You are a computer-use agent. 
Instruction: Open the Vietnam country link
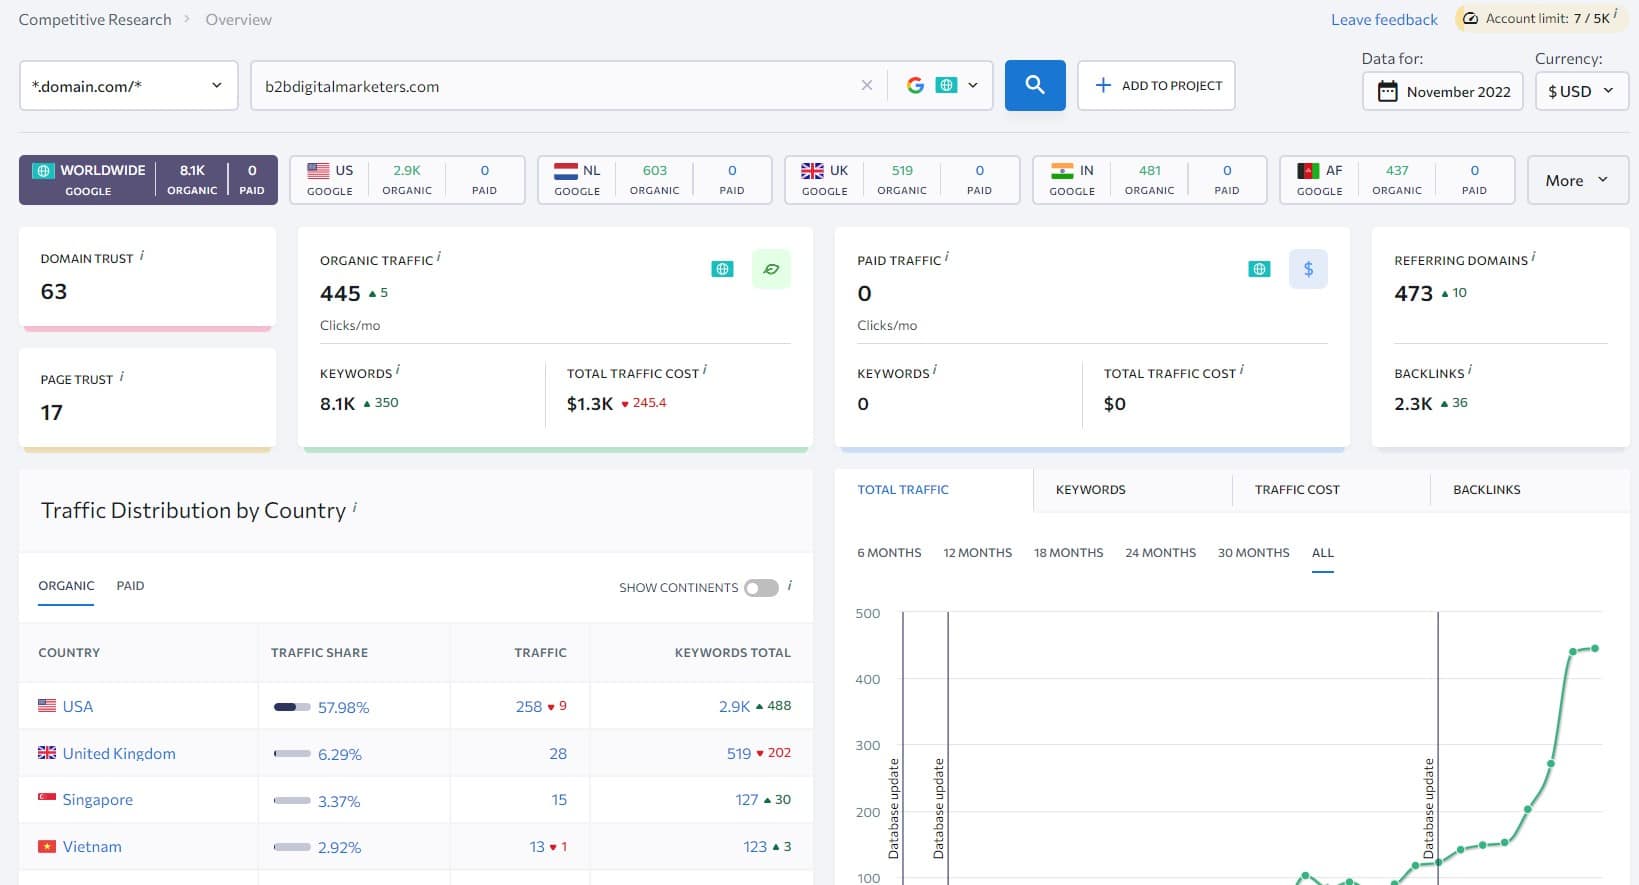point(92,847)
